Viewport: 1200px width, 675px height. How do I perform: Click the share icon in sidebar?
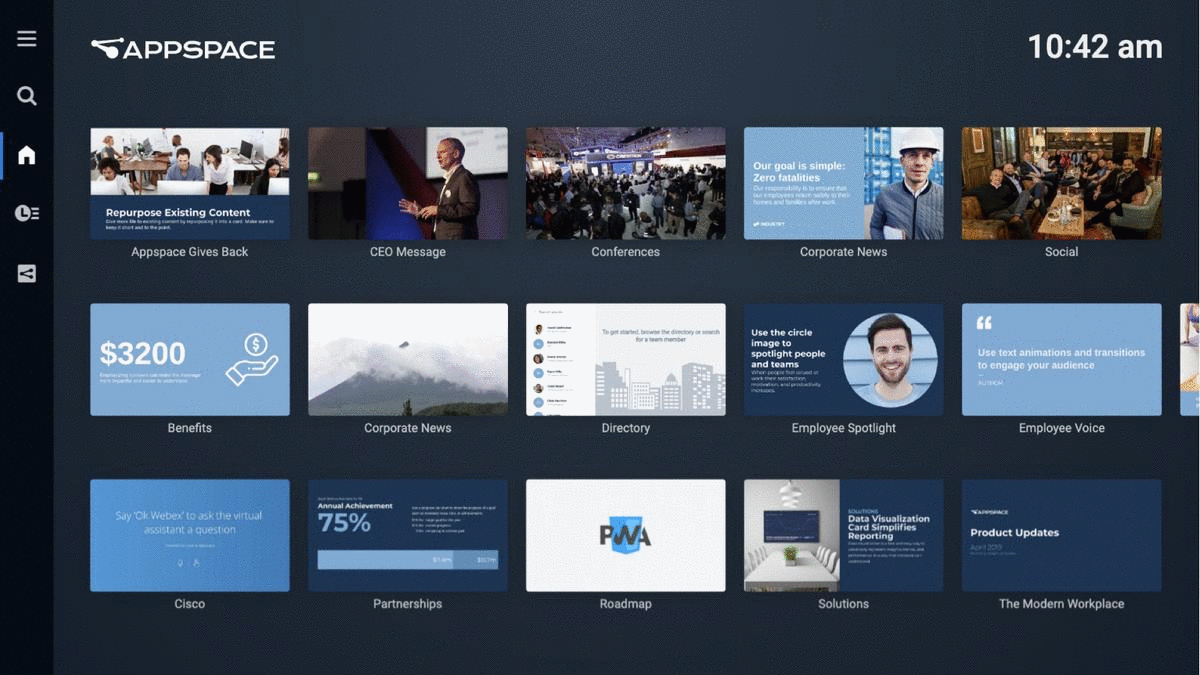pos(27,273)
